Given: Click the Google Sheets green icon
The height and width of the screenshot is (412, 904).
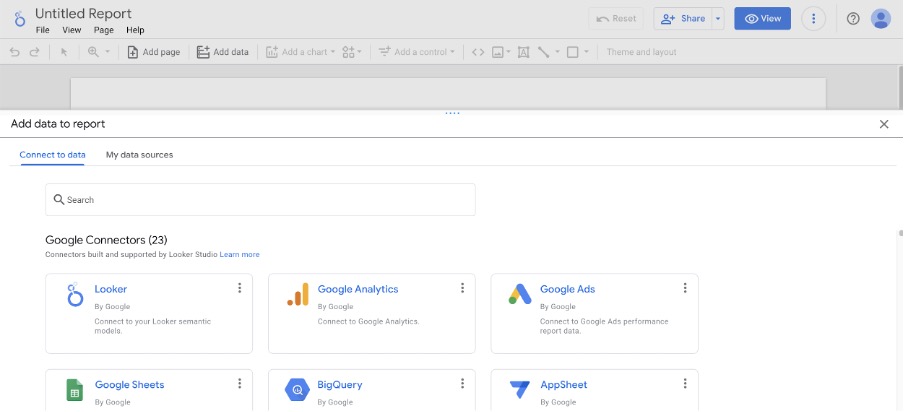Looking at the screenshot, I should tap(74, 390).
